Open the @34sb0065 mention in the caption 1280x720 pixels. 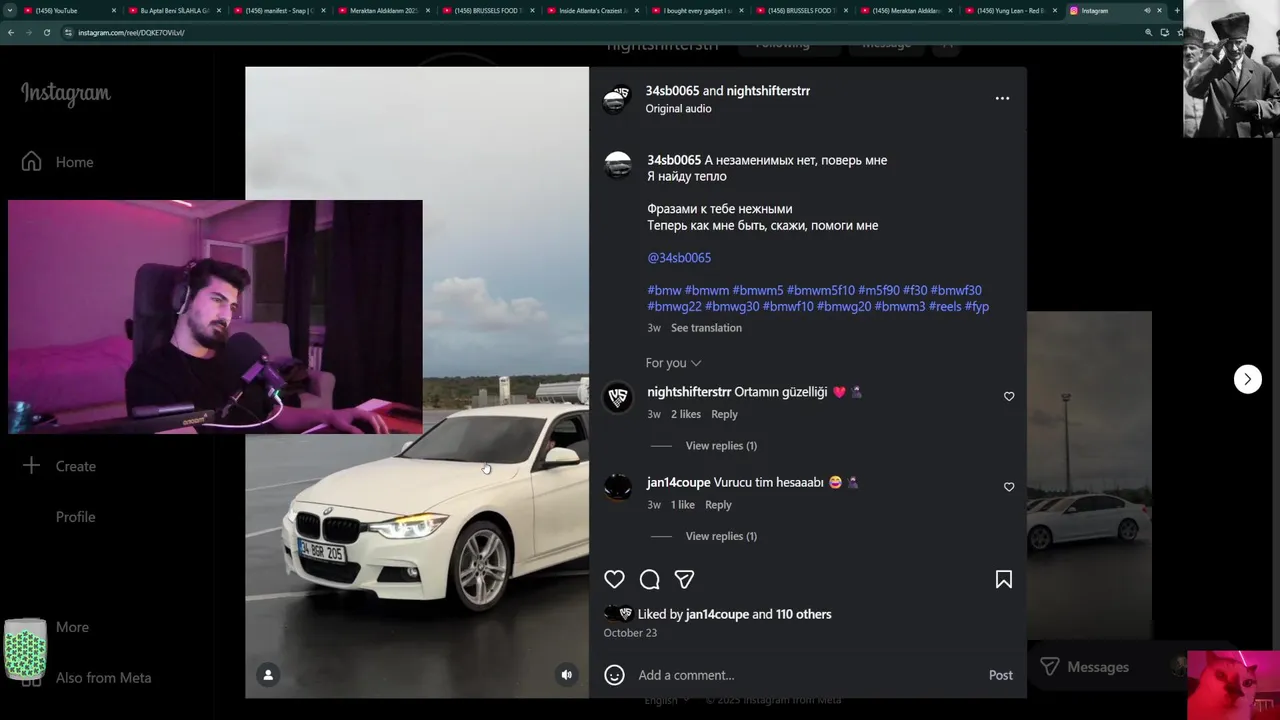pos(679,258)
